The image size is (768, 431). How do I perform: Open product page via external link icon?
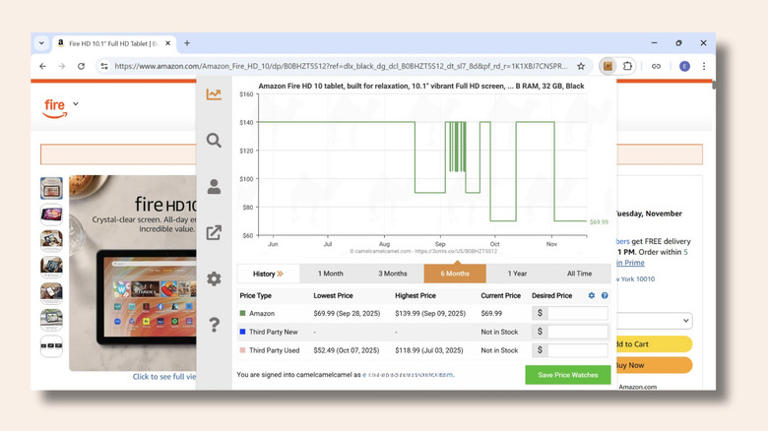pyautogui.click(x=214, y=233)
